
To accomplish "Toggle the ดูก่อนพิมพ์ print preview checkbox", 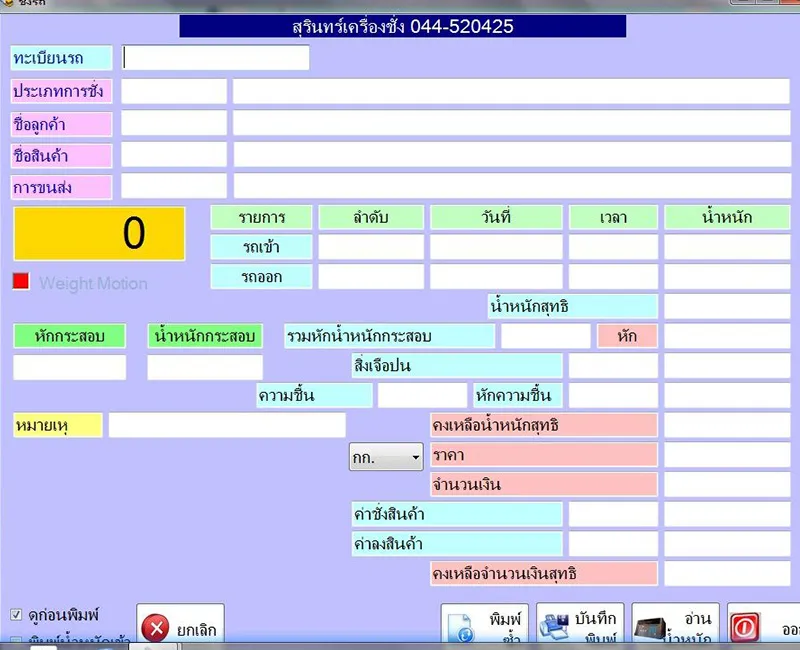I will pos(16,614).
